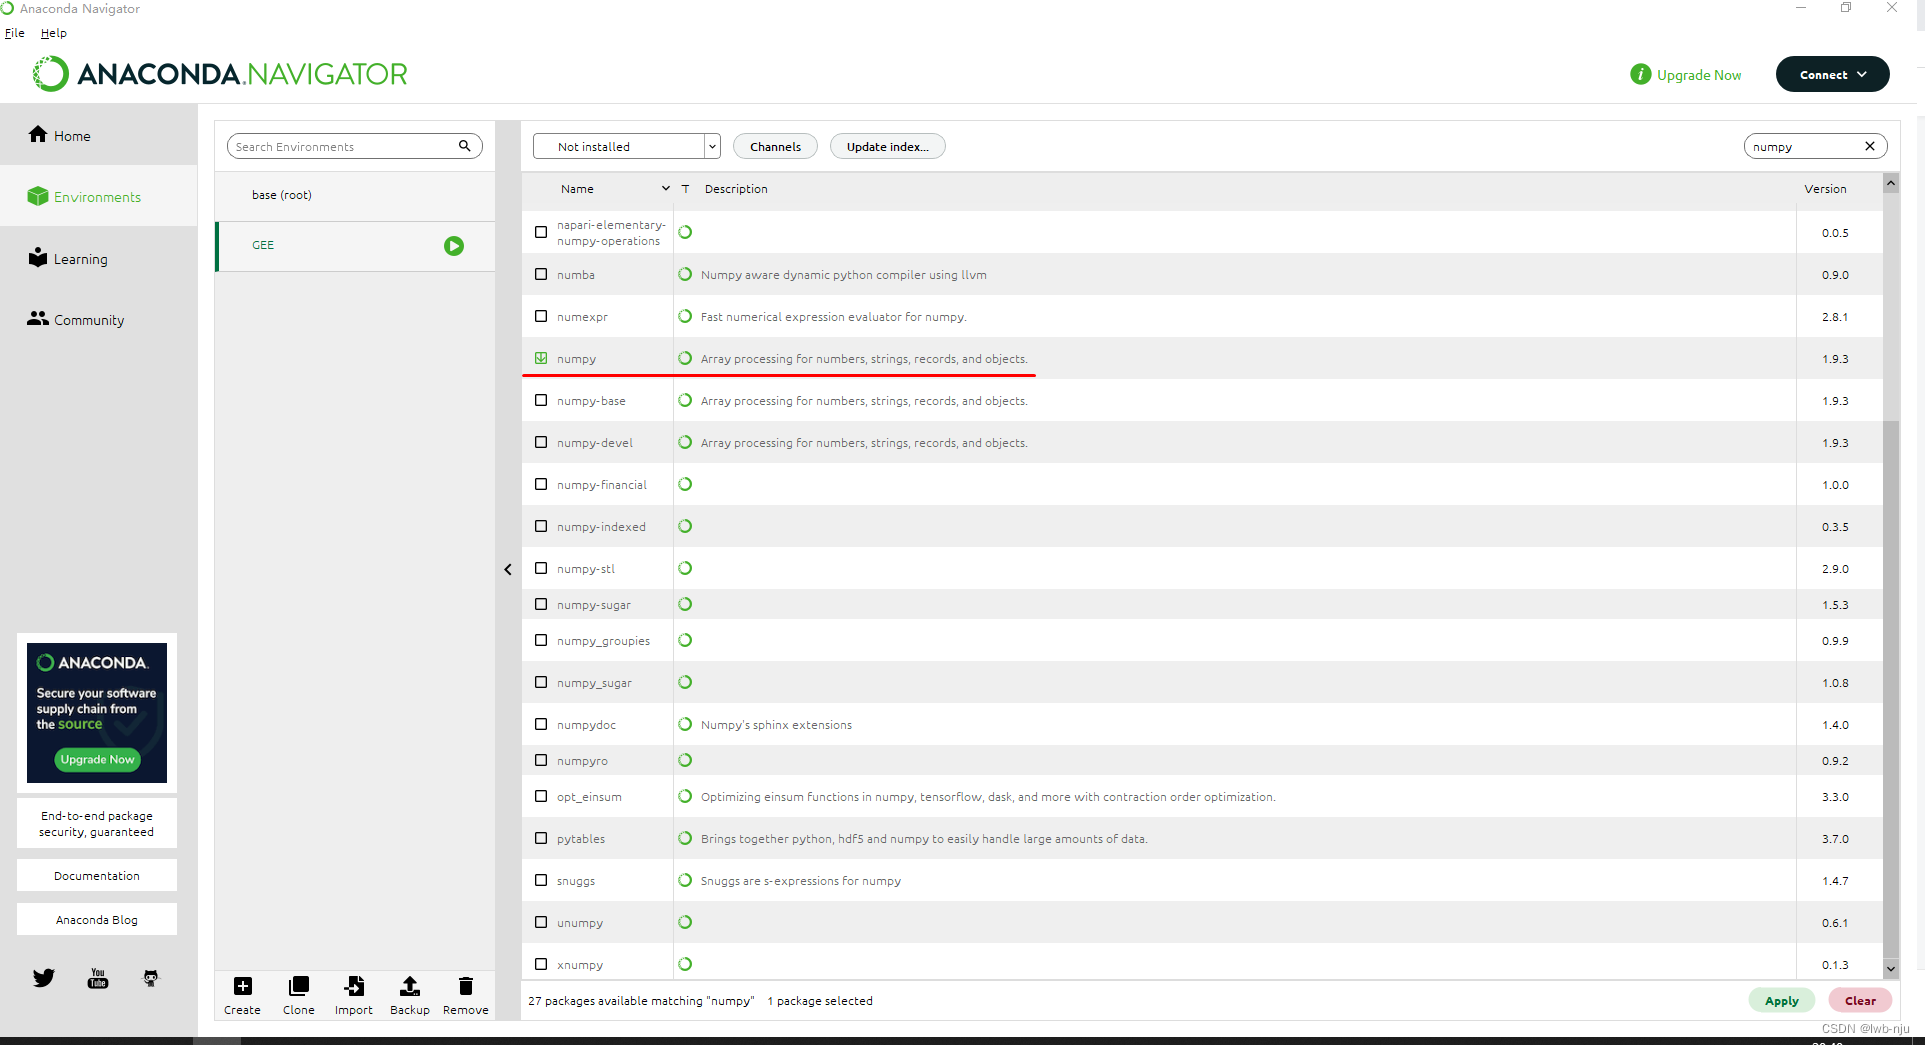The image size is (1925, 1045).
Task: Click the Description column header
Action: pyautogui.click(x=736, y=188)
